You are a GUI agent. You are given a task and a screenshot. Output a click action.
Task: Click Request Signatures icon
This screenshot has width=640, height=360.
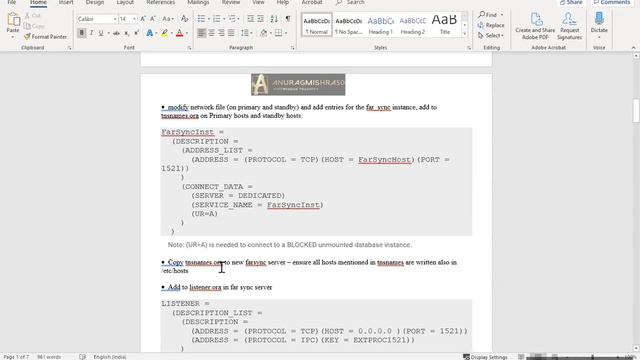[x=569, y=26]
